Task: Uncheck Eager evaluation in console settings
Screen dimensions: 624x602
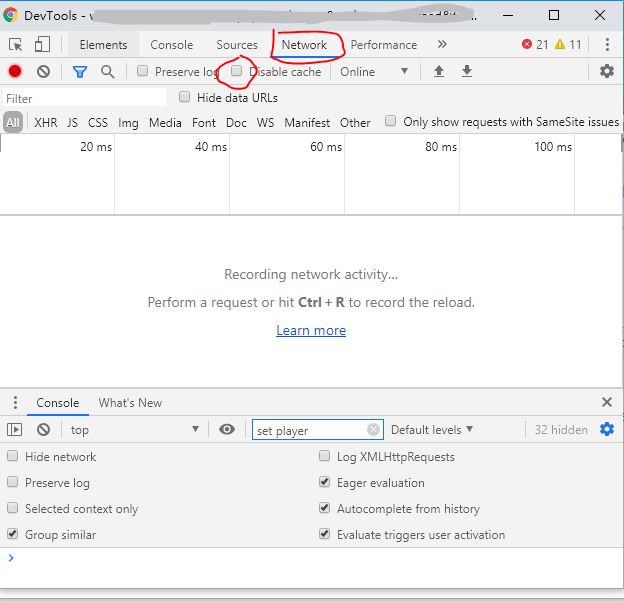Action: click(324, 482)
